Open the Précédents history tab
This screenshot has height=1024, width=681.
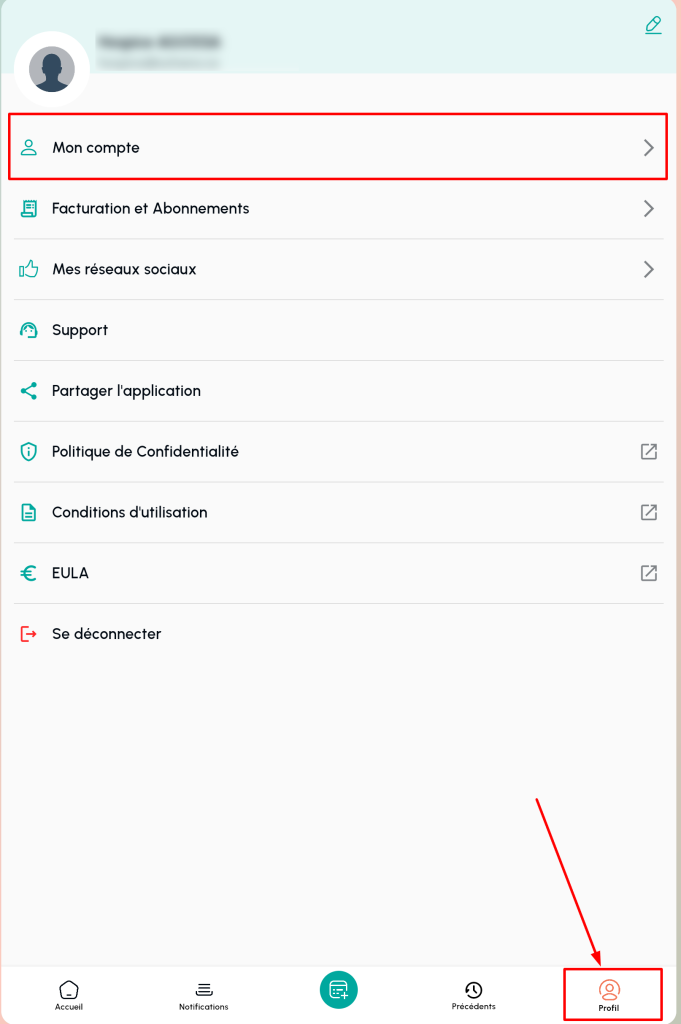[473, 994]
